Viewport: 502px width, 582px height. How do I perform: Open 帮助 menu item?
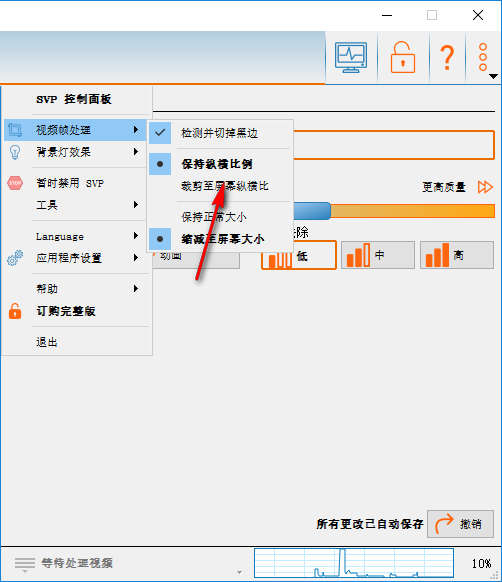tap(75, 289)
